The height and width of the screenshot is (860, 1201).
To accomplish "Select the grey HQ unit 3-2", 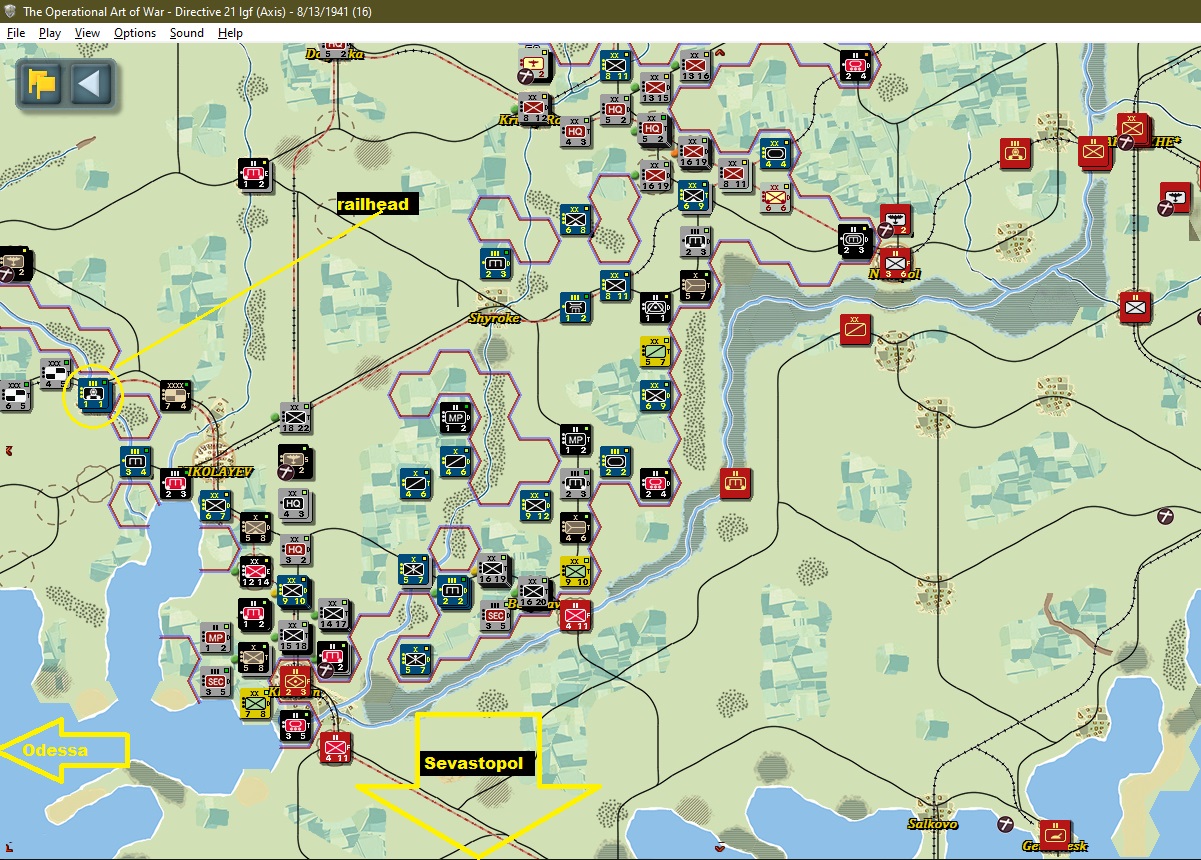I will coord(295,550).
